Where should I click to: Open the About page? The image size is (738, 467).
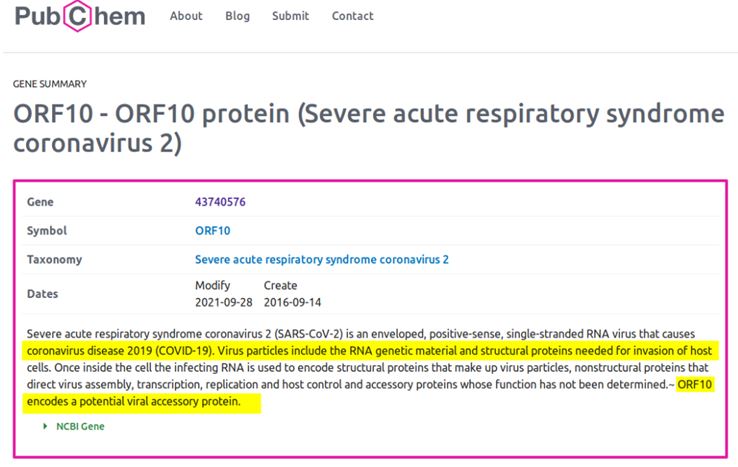click(186, 16)
